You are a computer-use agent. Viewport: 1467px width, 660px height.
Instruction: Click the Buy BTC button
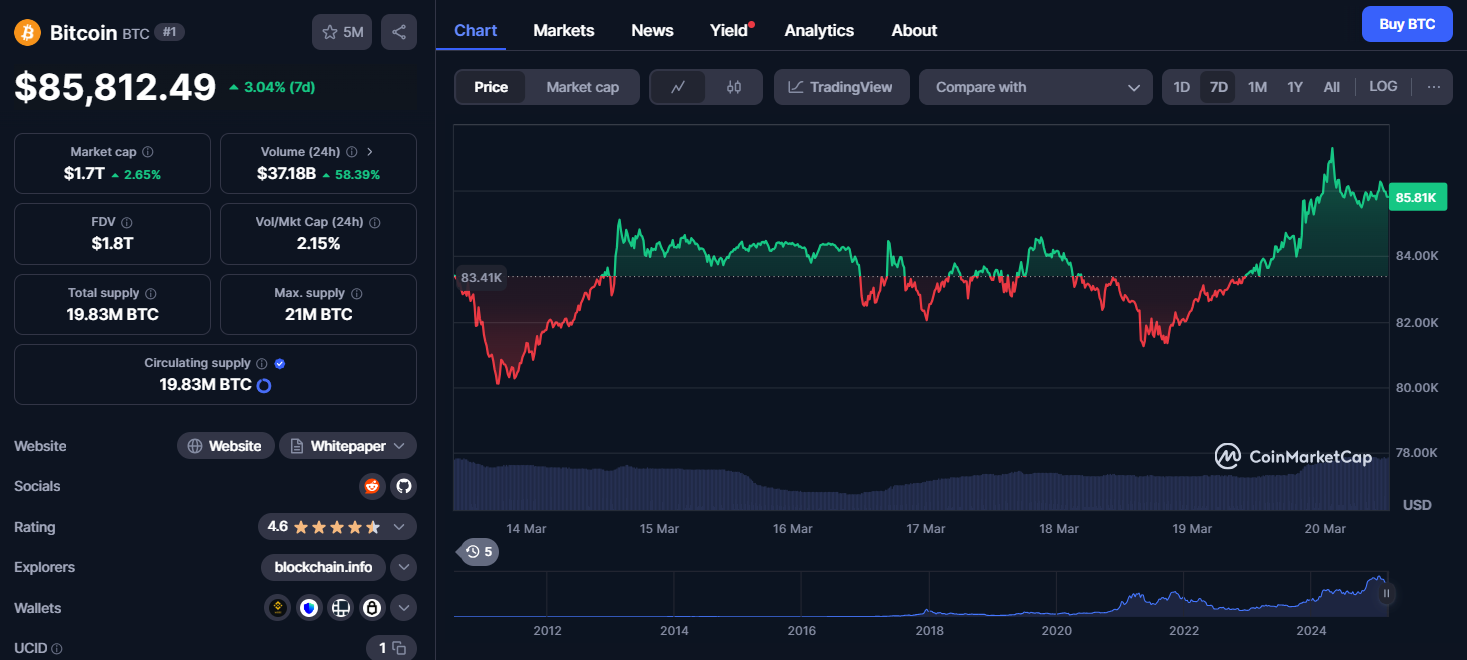point(1407,24)
